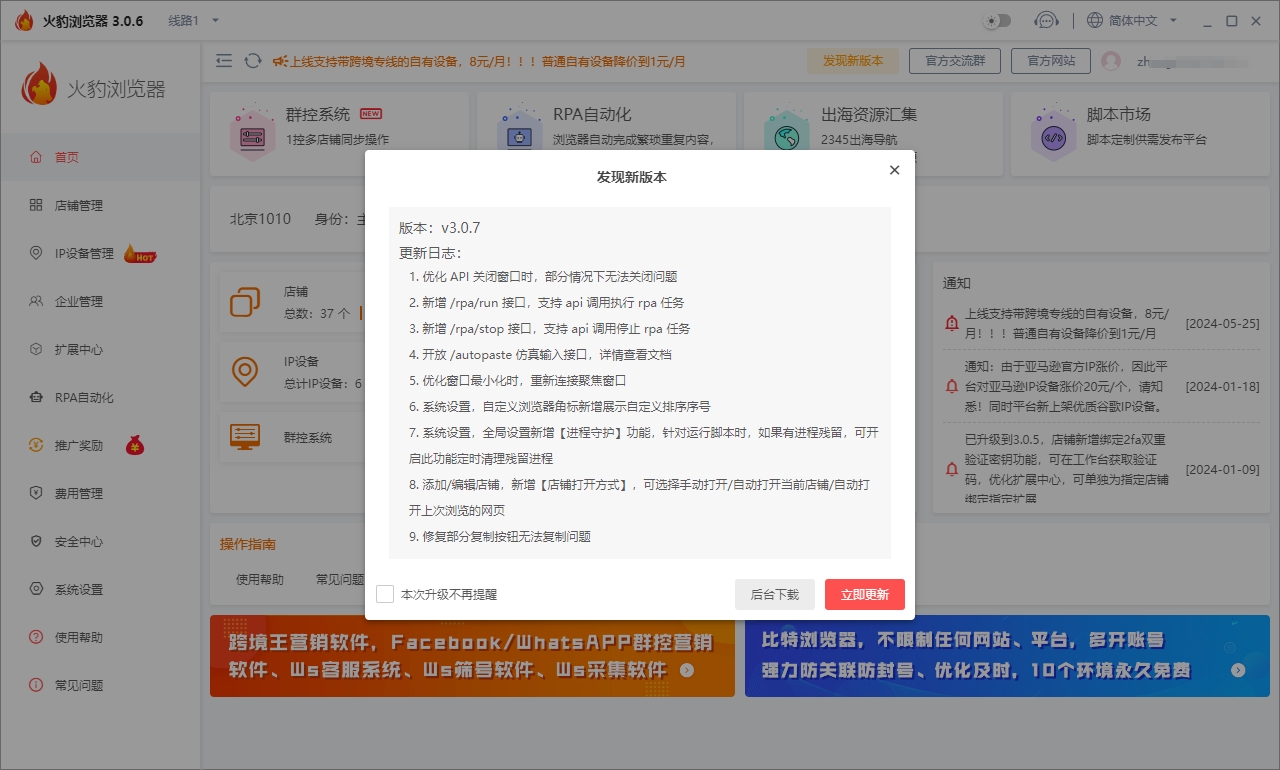The image size is (1280, 770).
Task: Click the RPA自动化 robot card icon
Action: click(520, 132)
